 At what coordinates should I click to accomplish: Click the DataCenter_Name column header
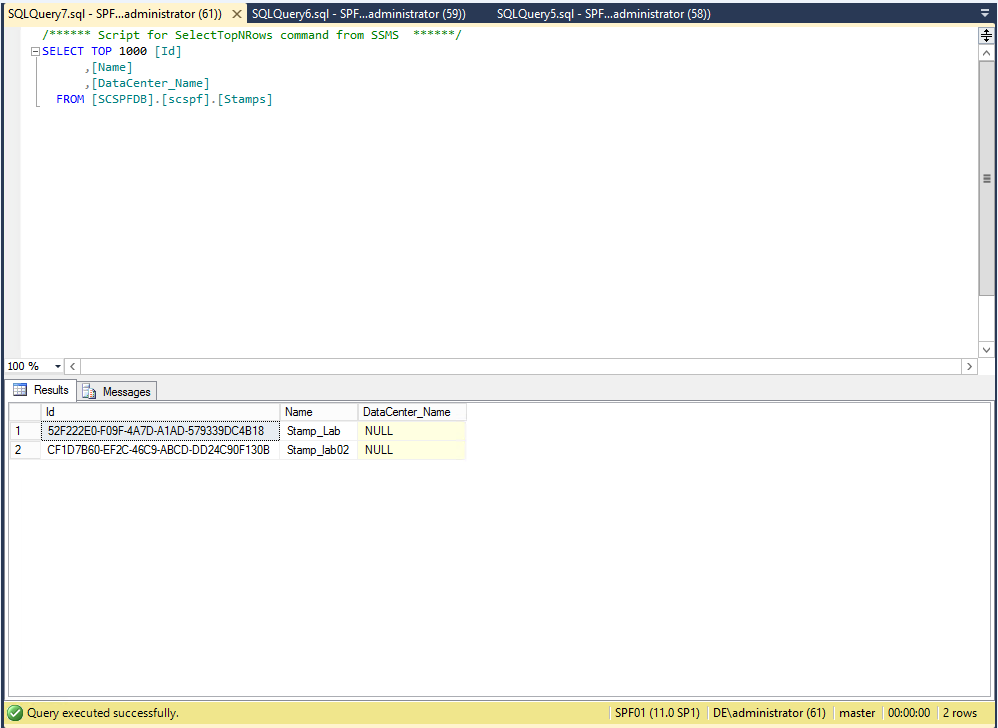point(411,412)
